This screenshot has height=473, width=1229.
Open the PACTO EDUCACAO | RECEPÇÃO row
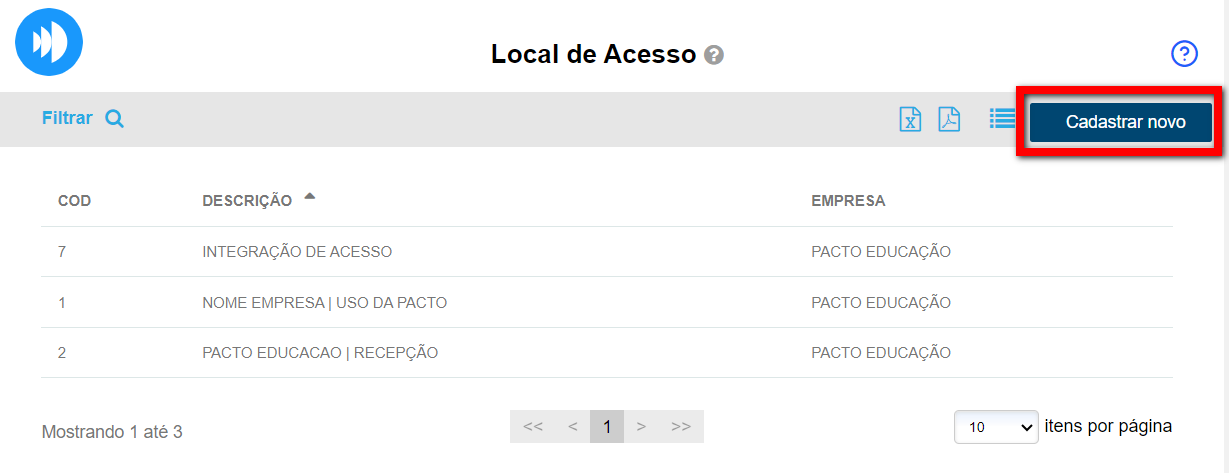(320, 352)
